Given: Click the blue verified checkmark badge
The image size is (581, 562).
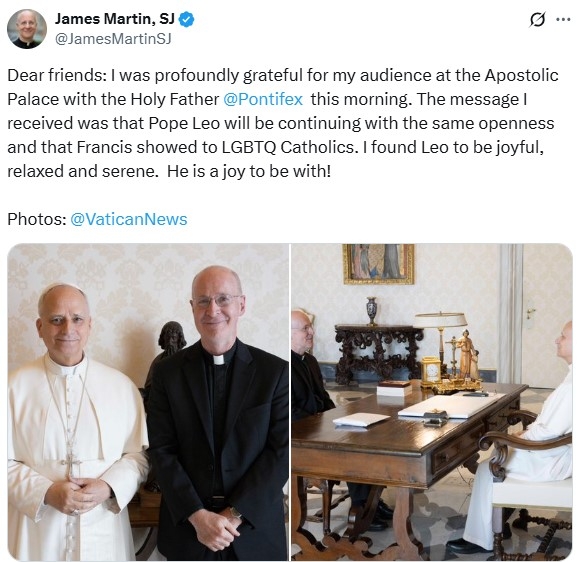Looking at the screenshot, I should point(186,20).
